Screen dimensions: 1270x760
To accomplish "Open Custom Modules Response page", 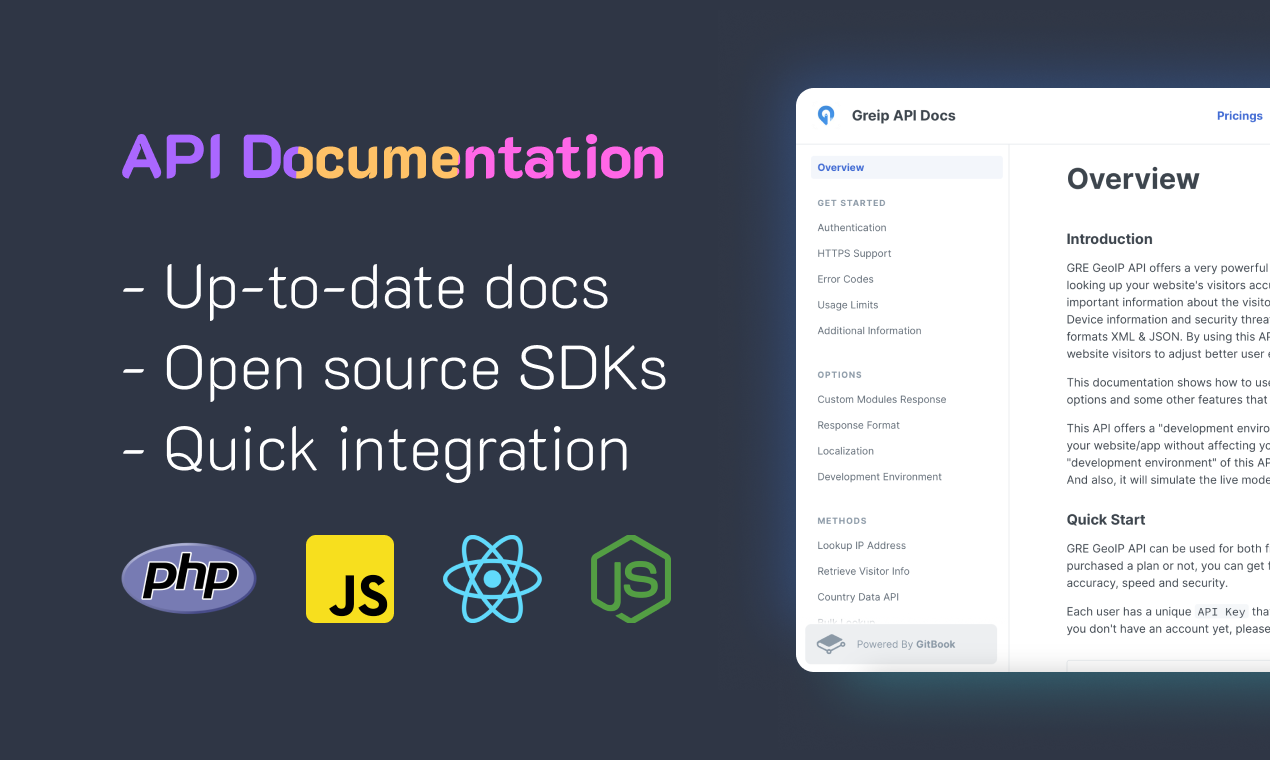I will pos(882,400).
